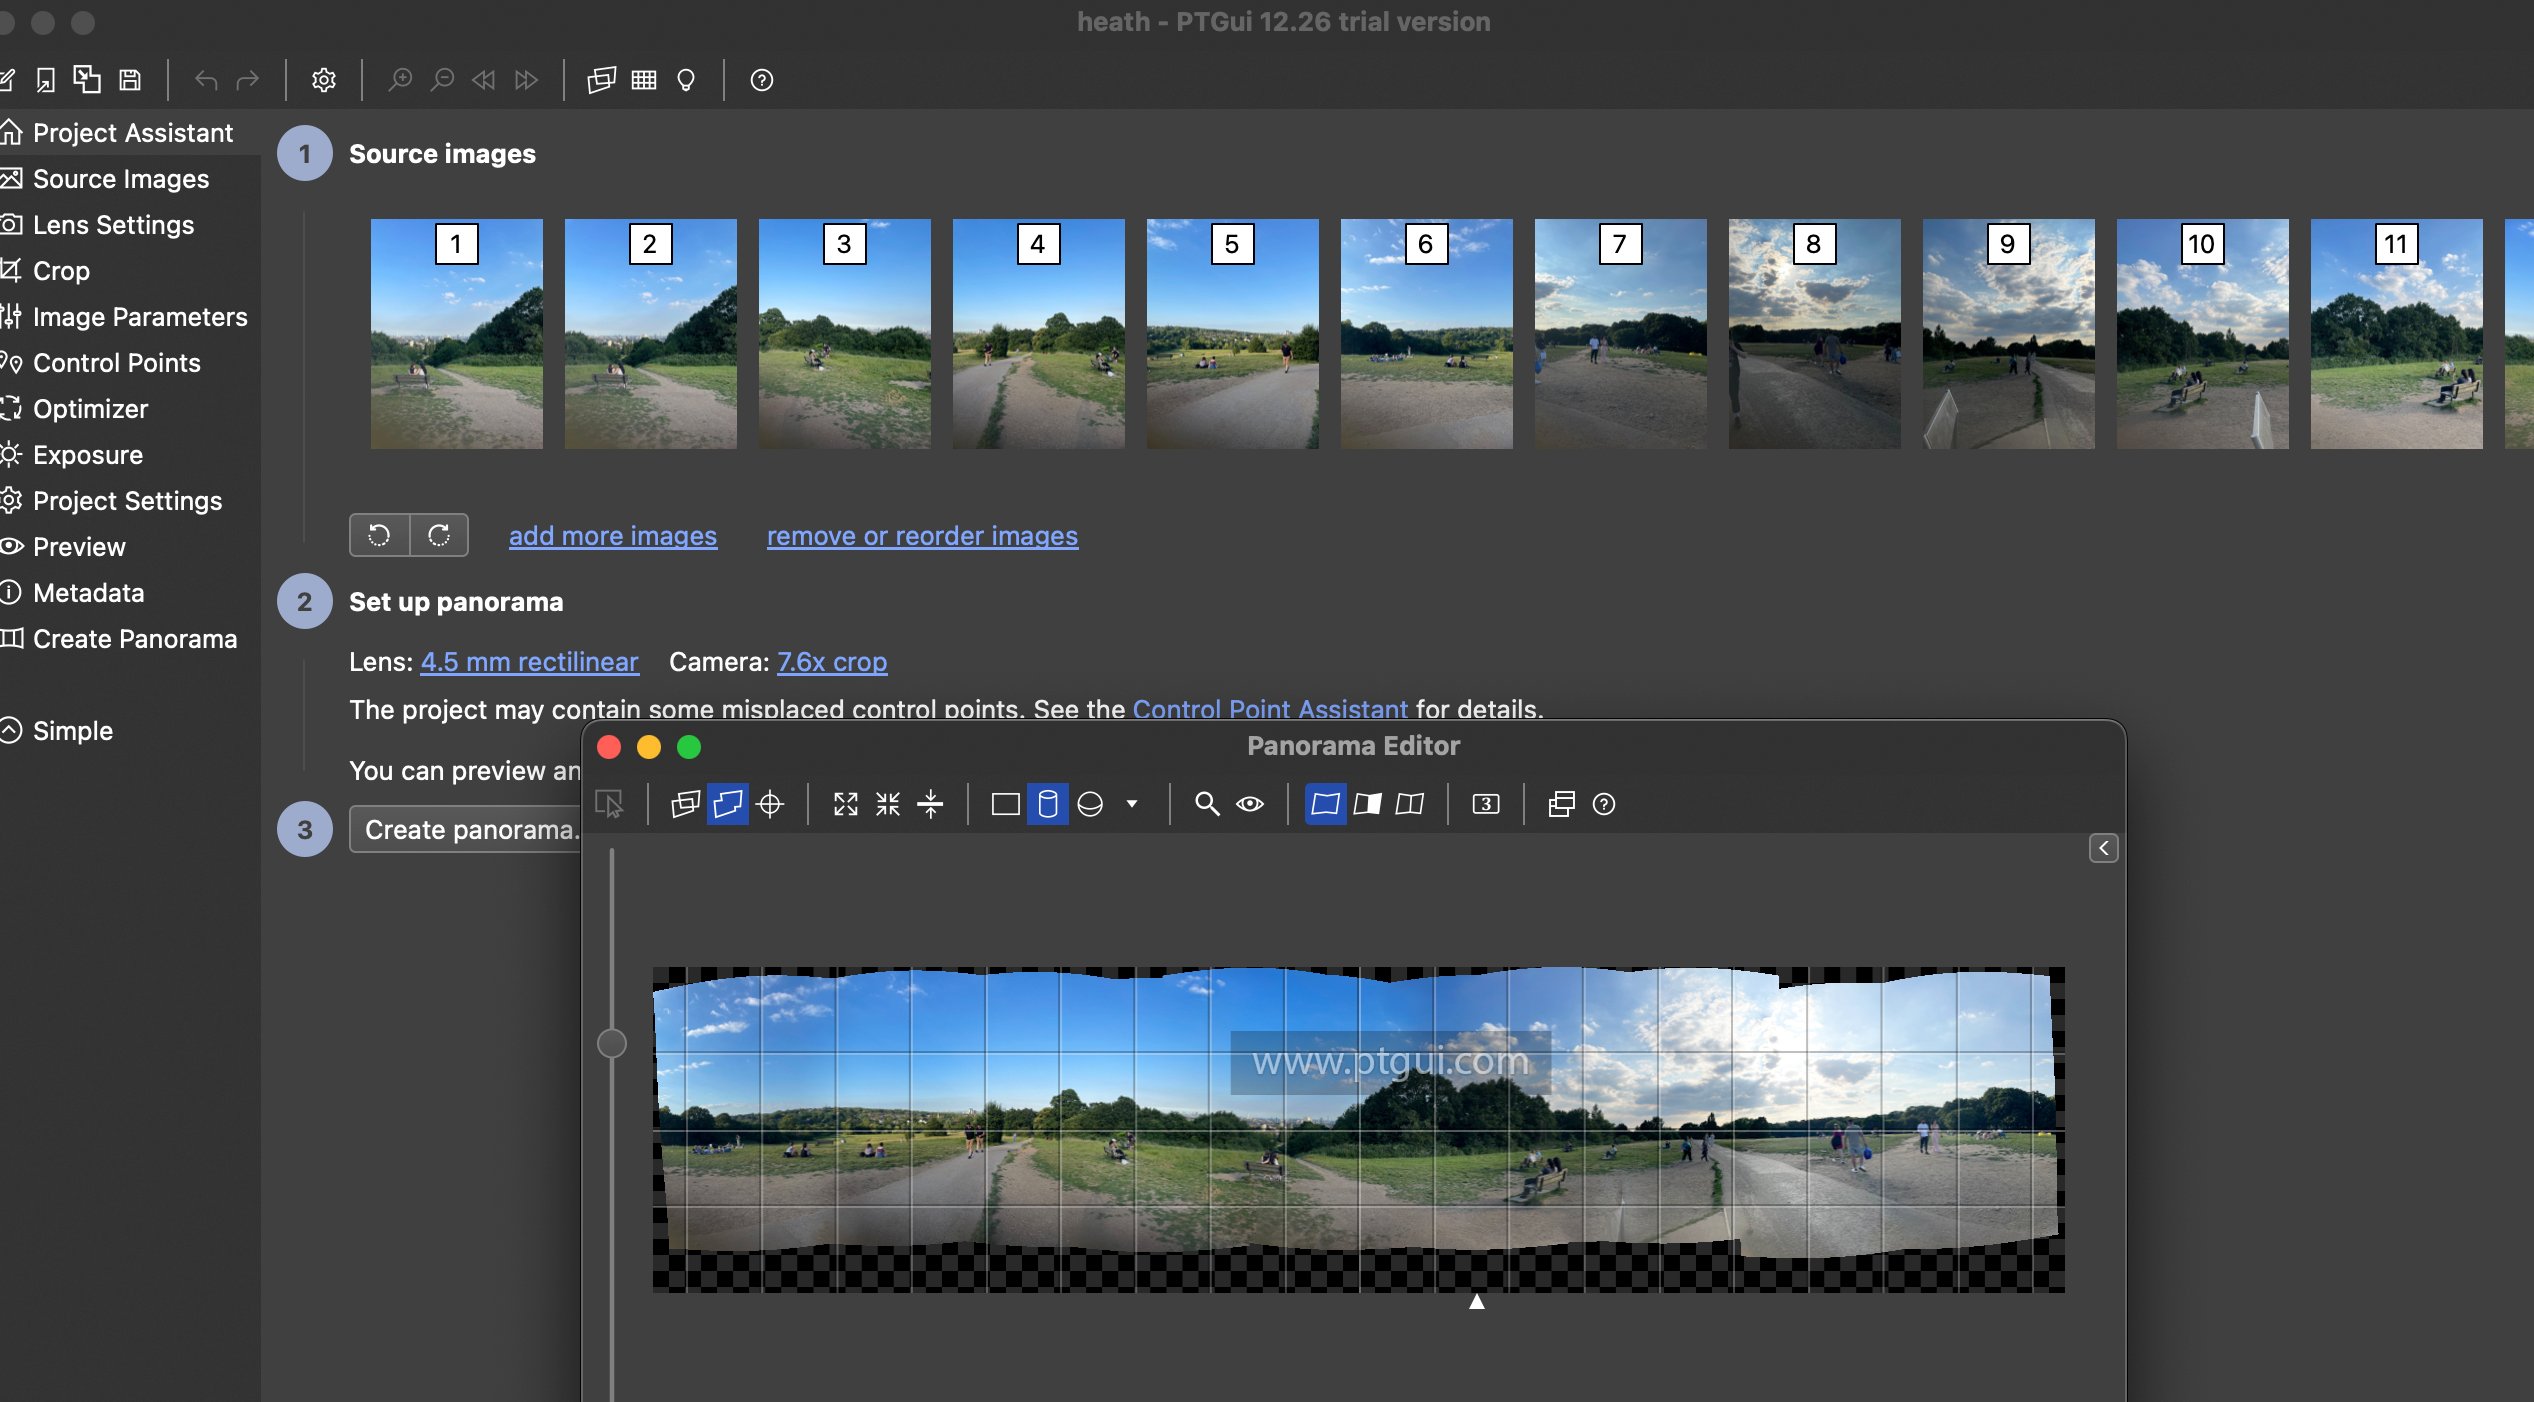Toggle the eye preview icon
This screenshot has width=2534, height=1402.
1250,804
